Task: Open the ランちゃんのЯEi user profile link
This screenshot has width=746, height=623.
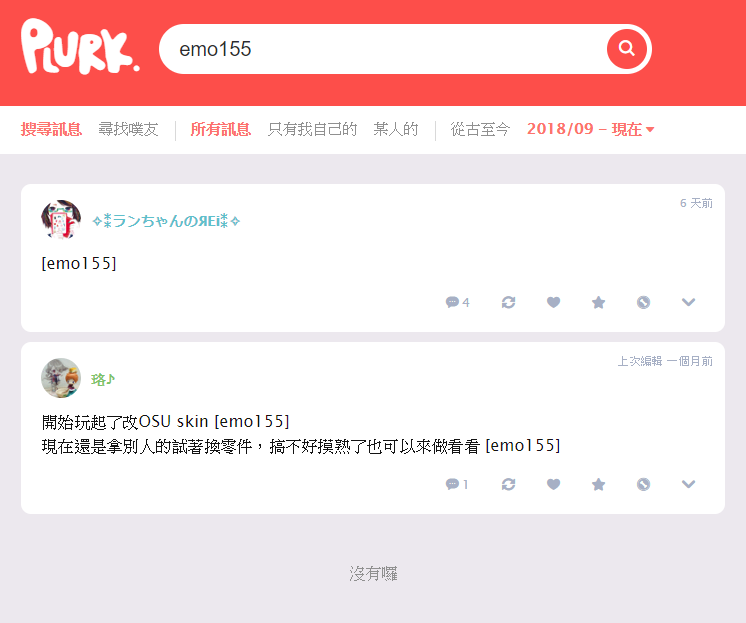Action: [x=166, y=221]
